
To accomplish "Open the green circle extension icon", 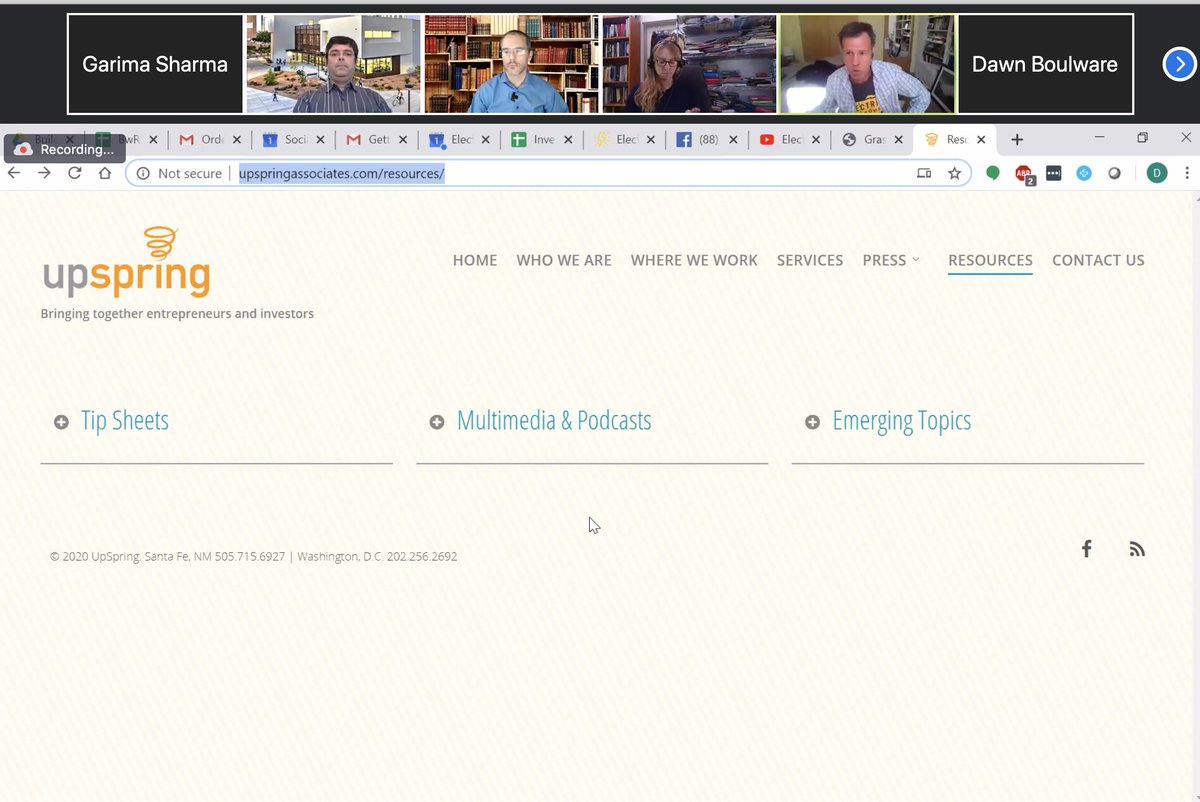I will pyautogui.click(x=993, y=173).
